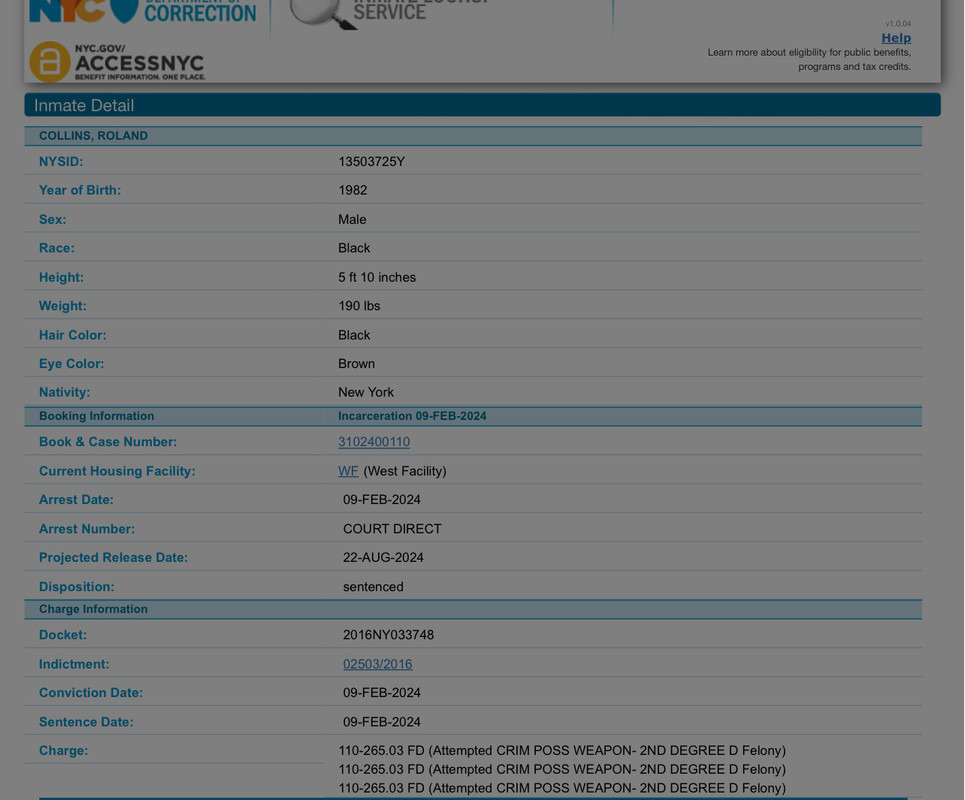The image size is (965, 800).
Task: Select disposition value sentenced
Action: (x=373, y=587)
